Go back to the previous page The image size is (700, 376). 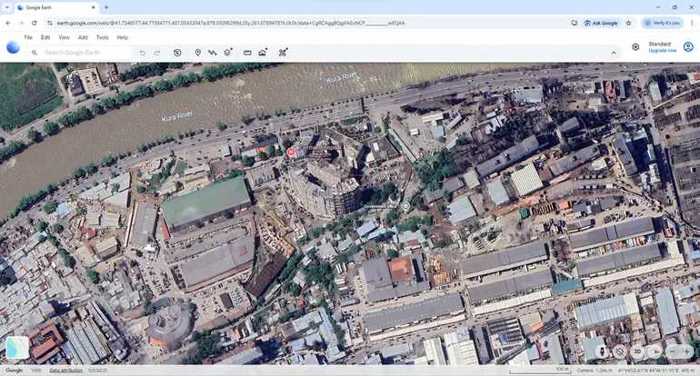tap(8, 23)
